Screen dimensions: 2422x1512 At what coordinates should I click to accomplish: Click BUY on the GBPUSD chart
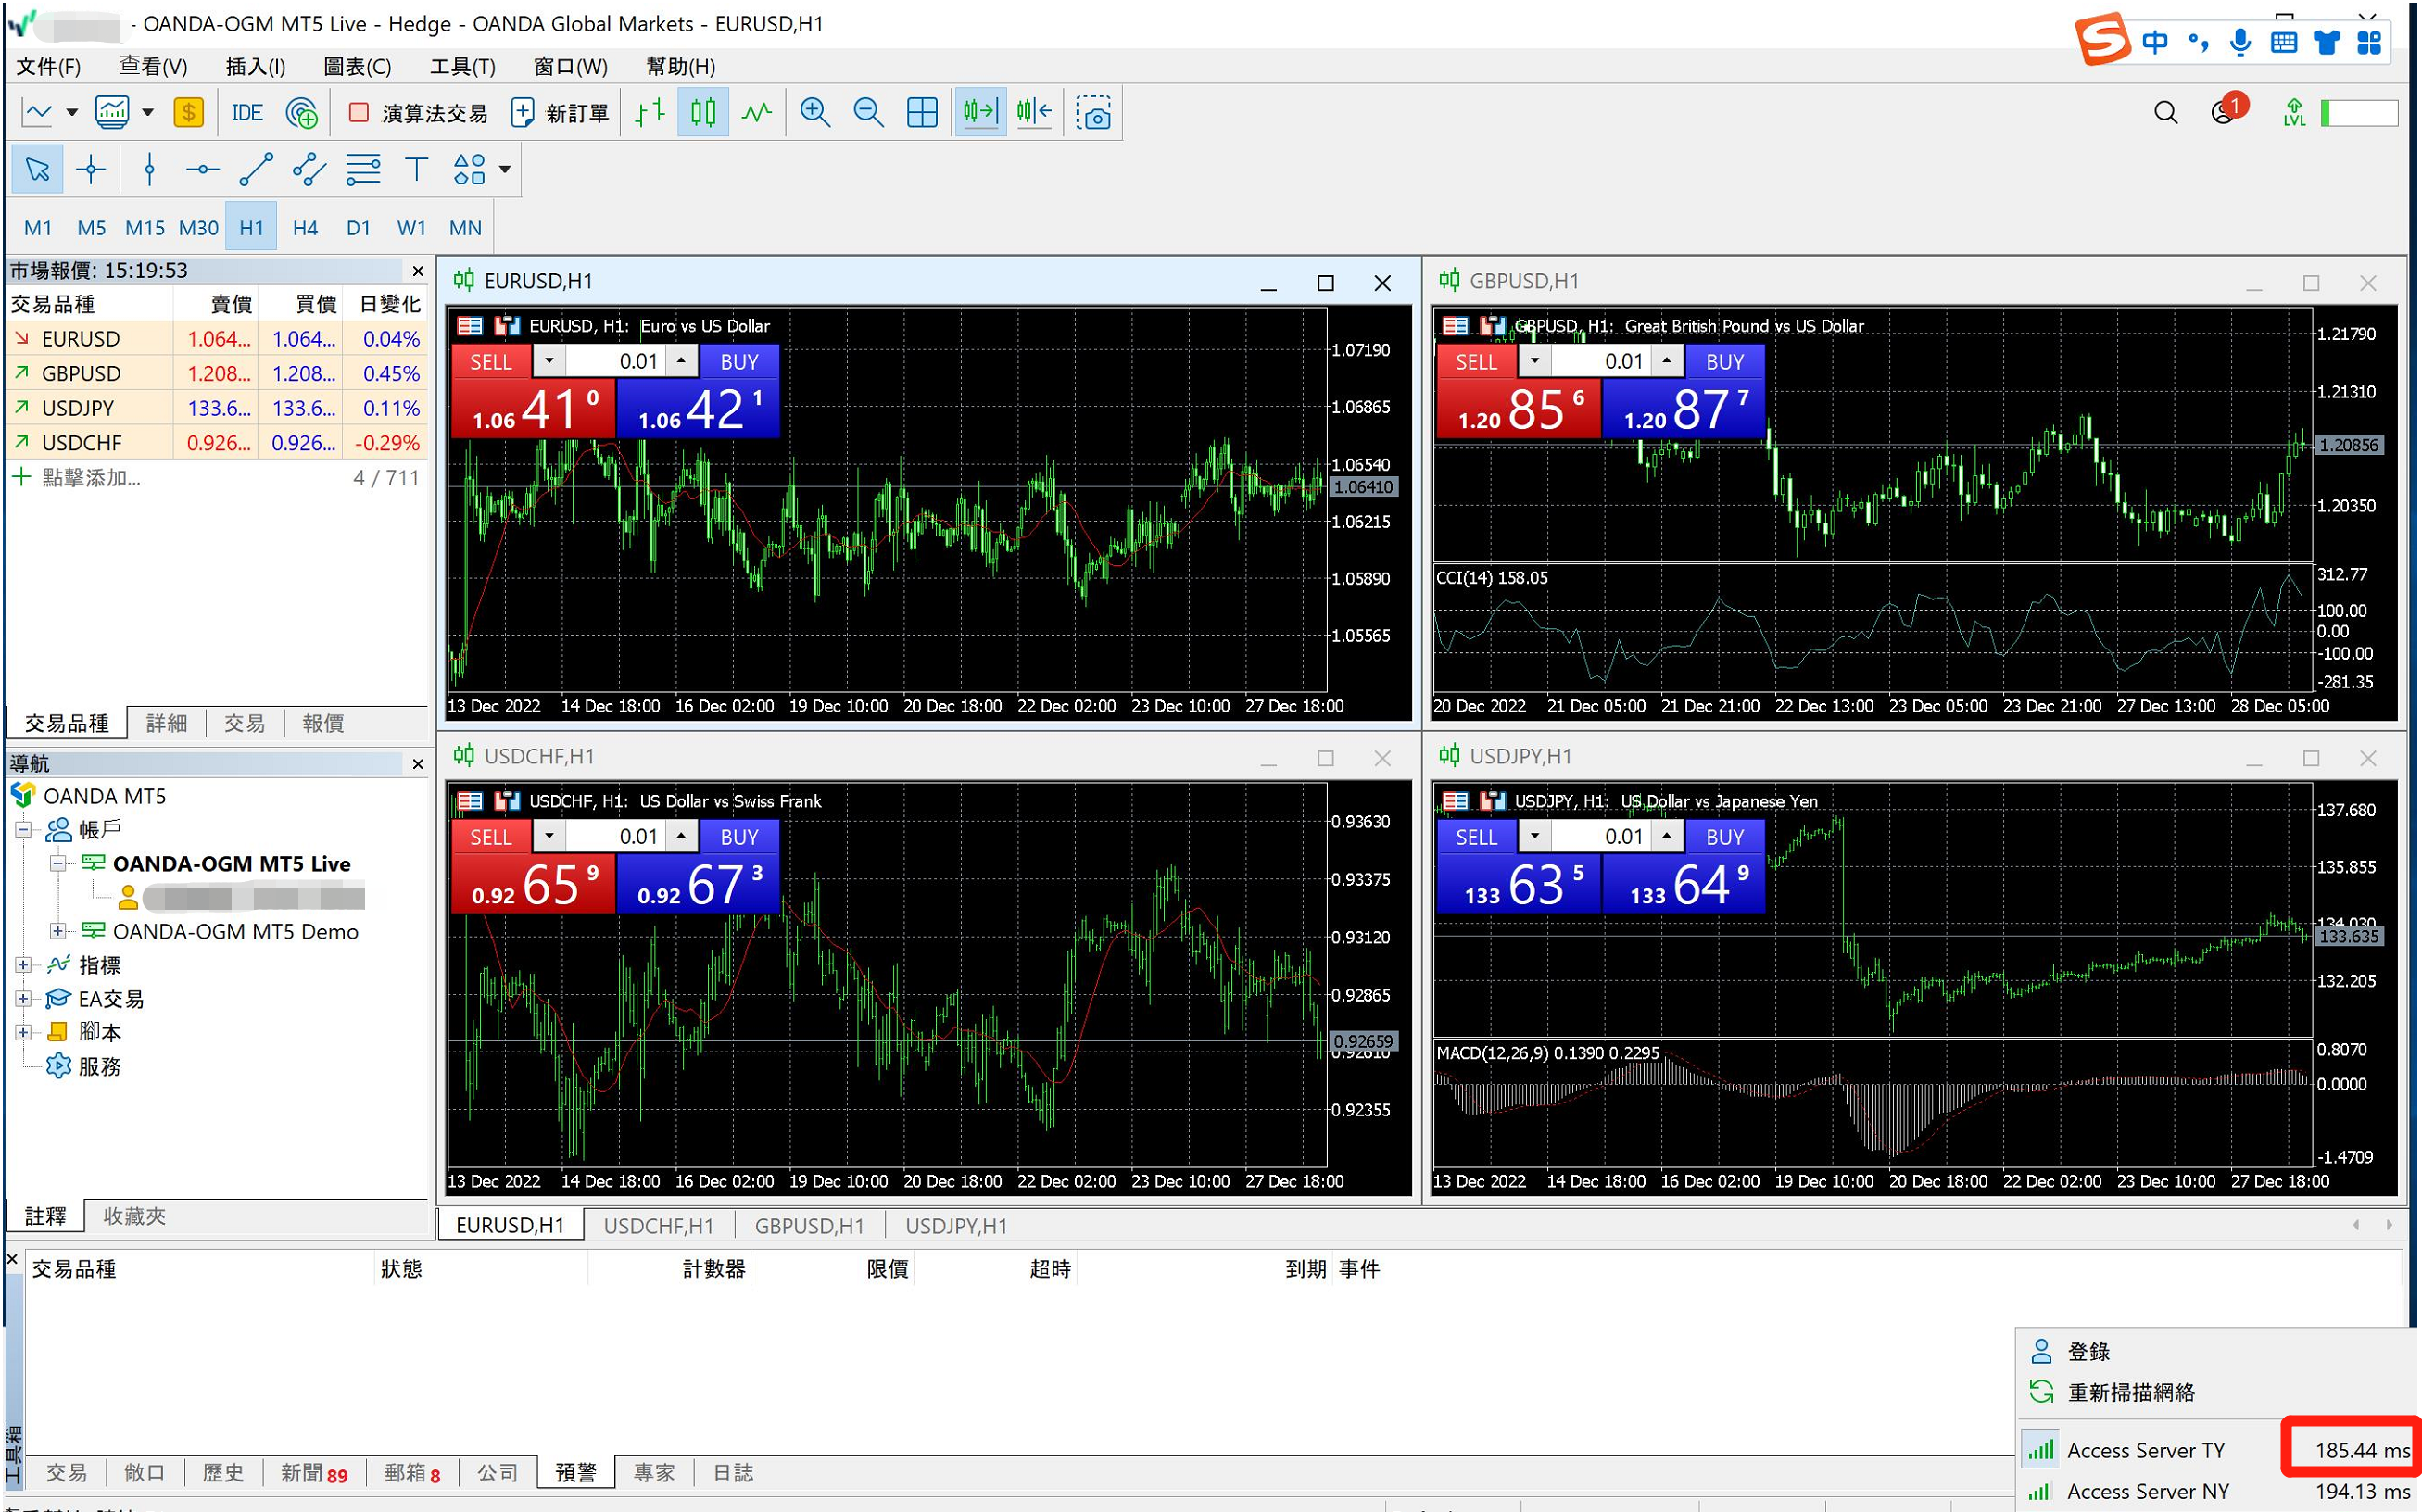click(x=1724, y=362)
